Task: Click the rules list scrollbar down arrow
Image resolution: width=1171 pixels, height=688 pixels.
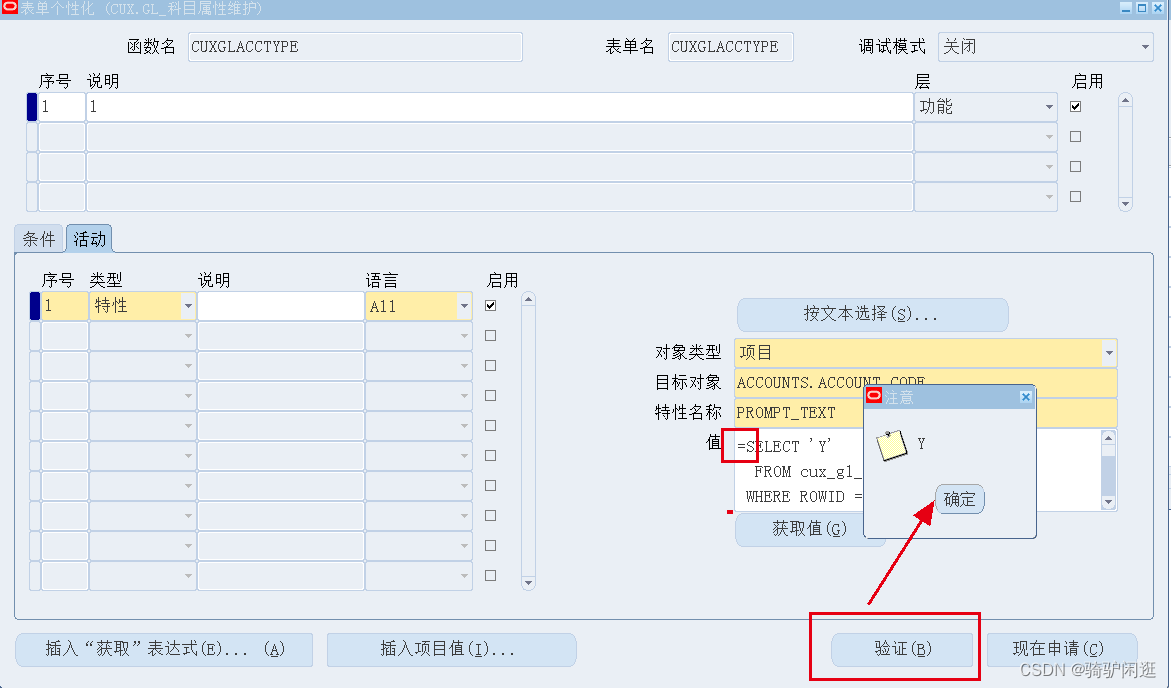Action: click(1125, 204)
